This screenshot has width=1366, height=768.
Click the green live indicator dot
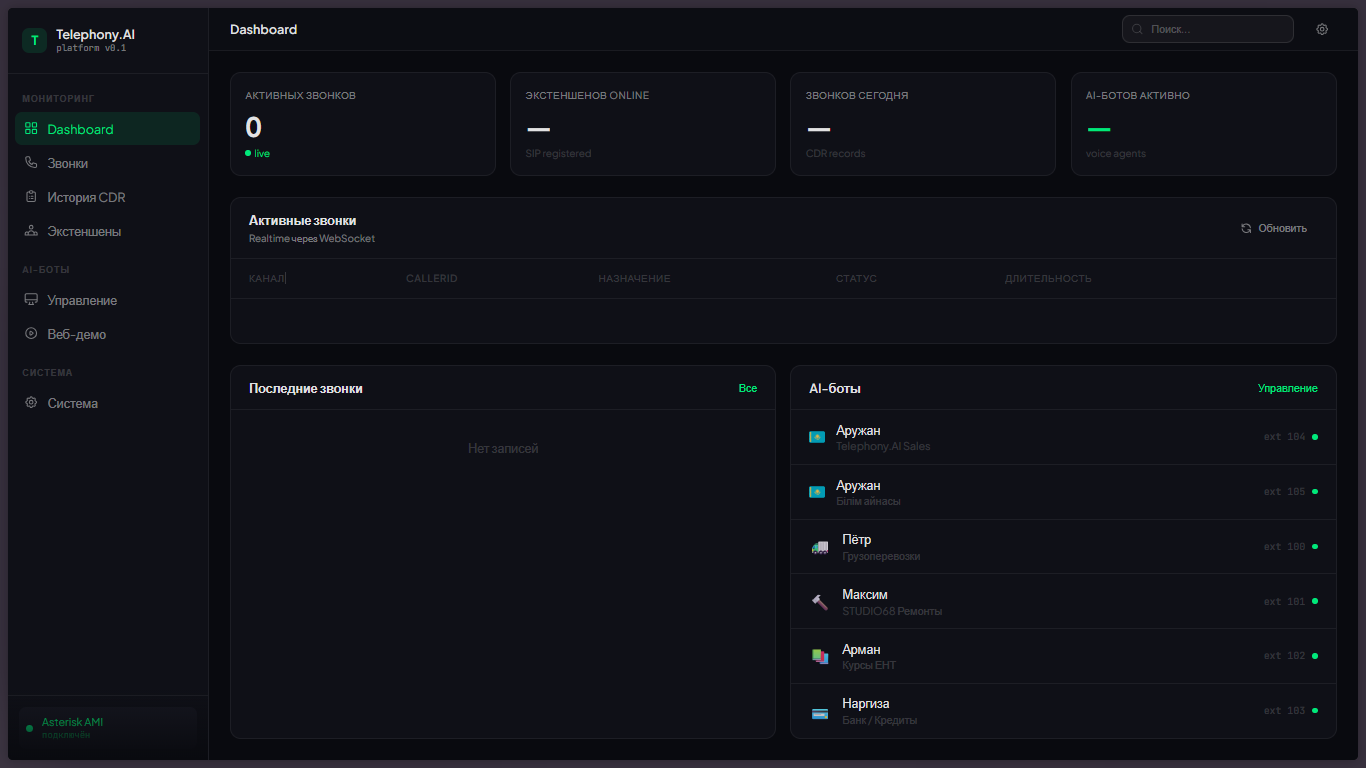pos(248,153)
